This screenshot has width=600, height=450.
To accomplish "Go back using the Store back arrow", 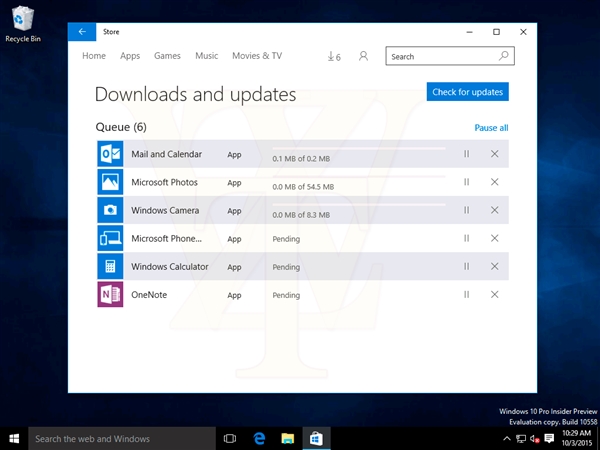I will coord(82,32).
